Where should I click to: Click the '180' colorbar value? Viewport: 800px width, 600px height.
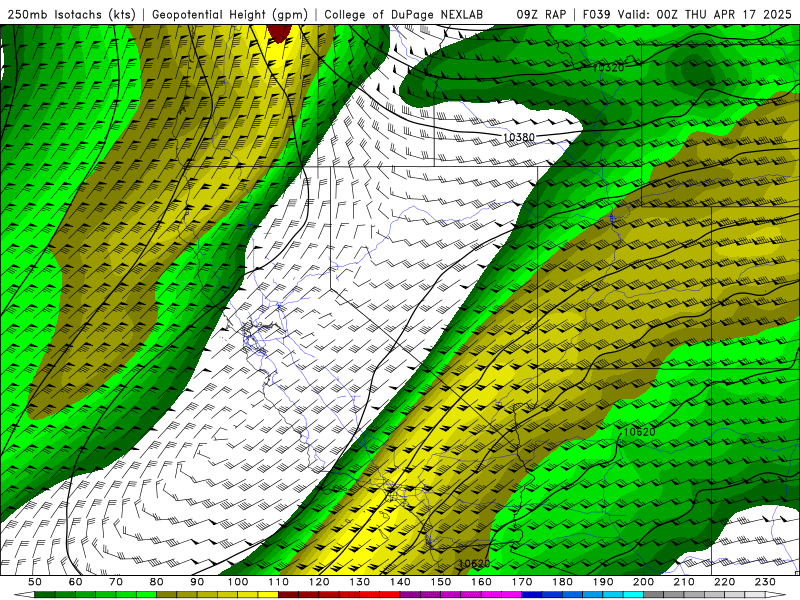(562, 582)
